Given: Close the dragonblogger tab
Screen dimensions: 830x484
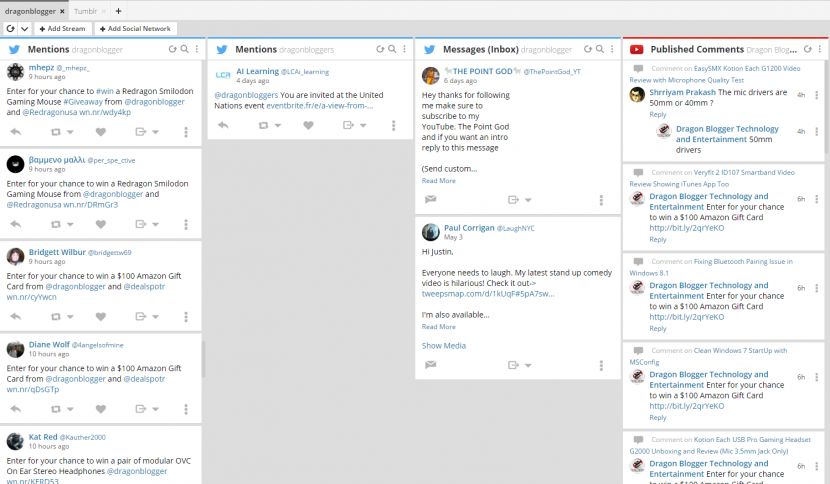Looking at the screenshot, I should coord(62,11).
